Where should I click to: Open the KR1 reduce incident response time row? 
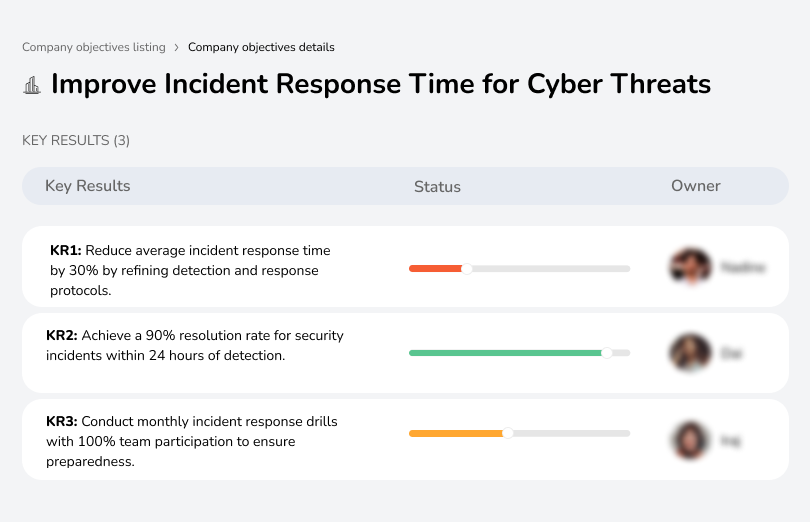[x=405, y=267]
